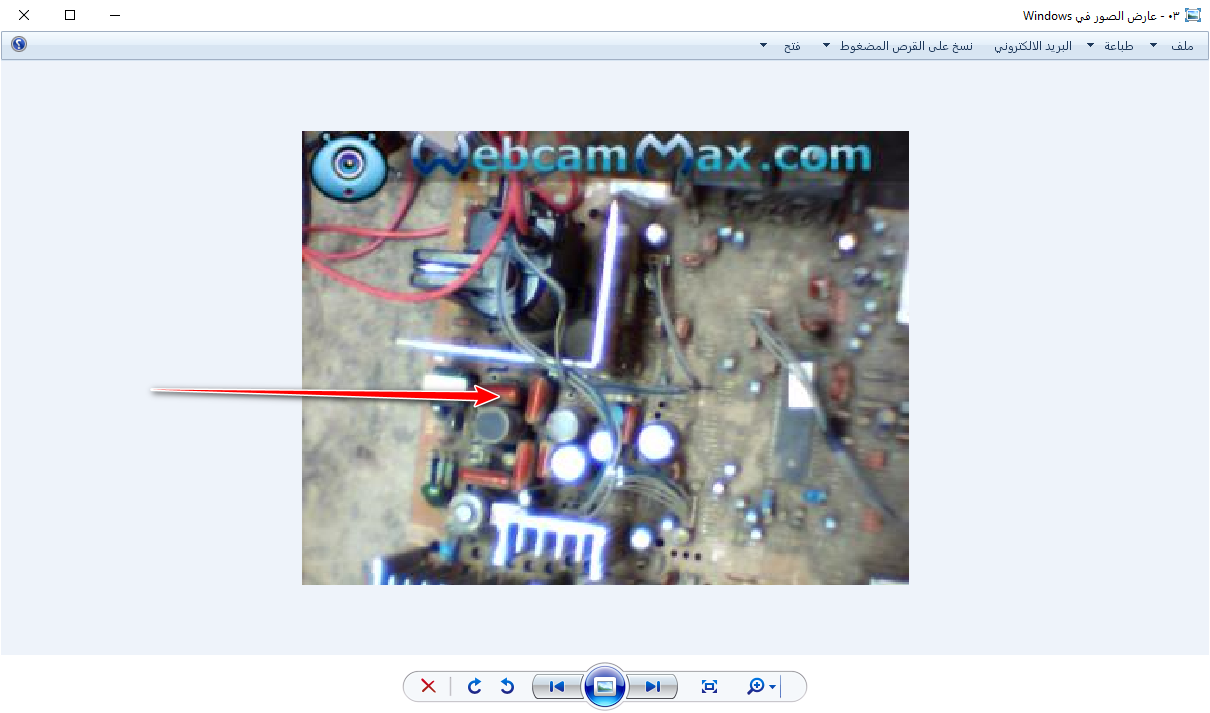The height and width of the screenshot is (713, 1210).
Task: Click the البريد الالكتروني (E-mail) button
Action: click(x=1032, y=46)
